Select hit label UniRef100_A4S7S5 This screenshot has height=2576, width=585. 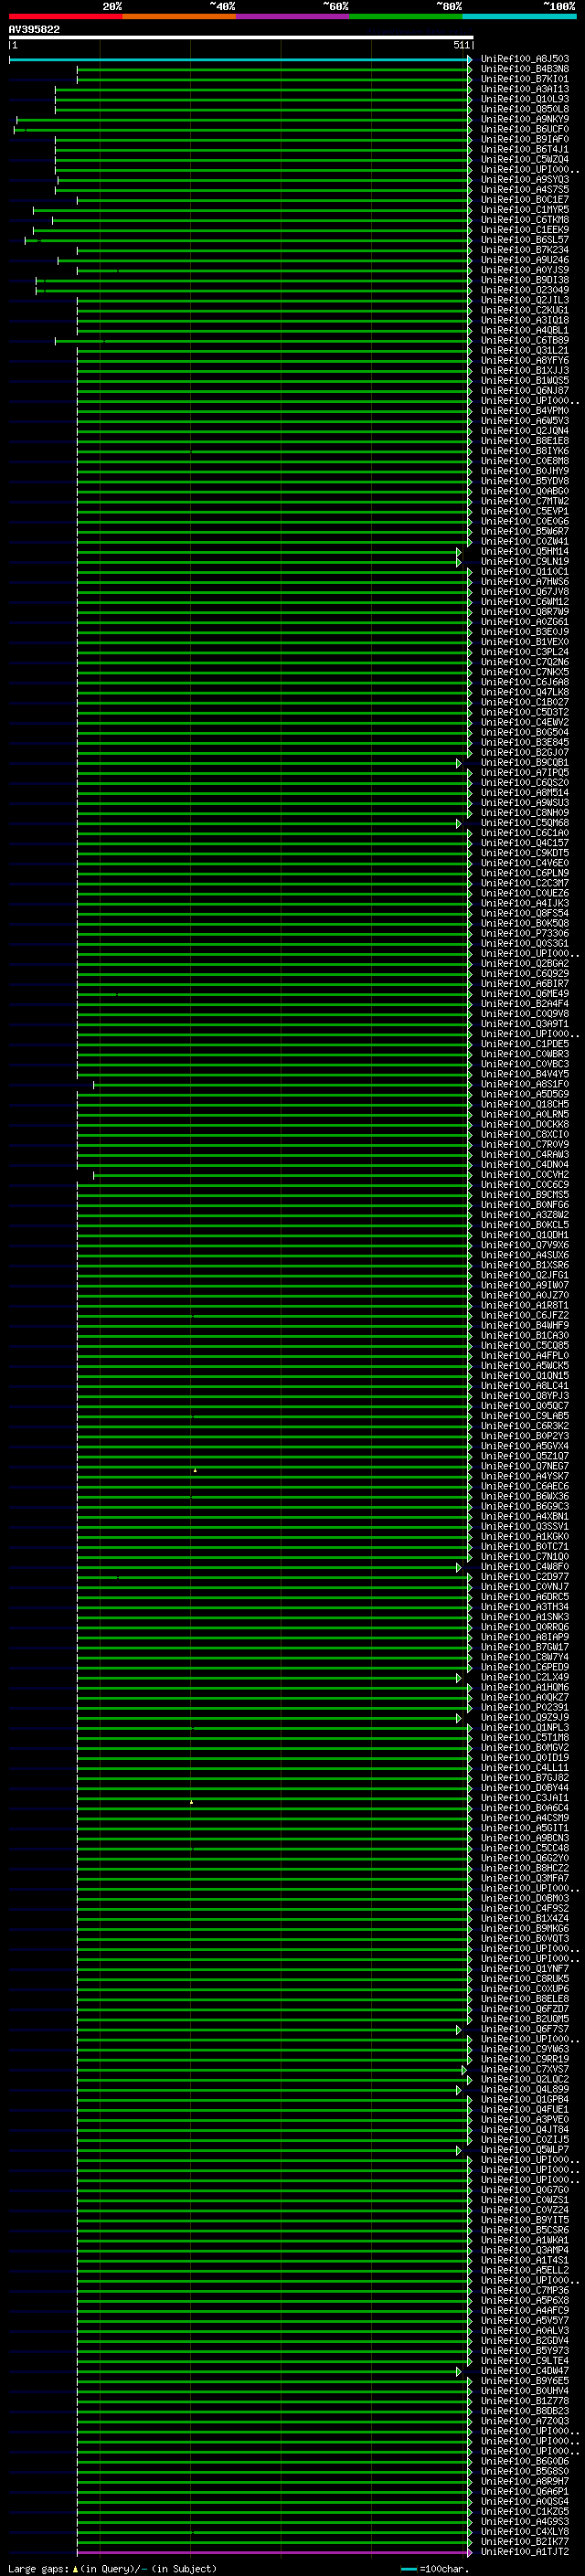(x=525, y=190)
